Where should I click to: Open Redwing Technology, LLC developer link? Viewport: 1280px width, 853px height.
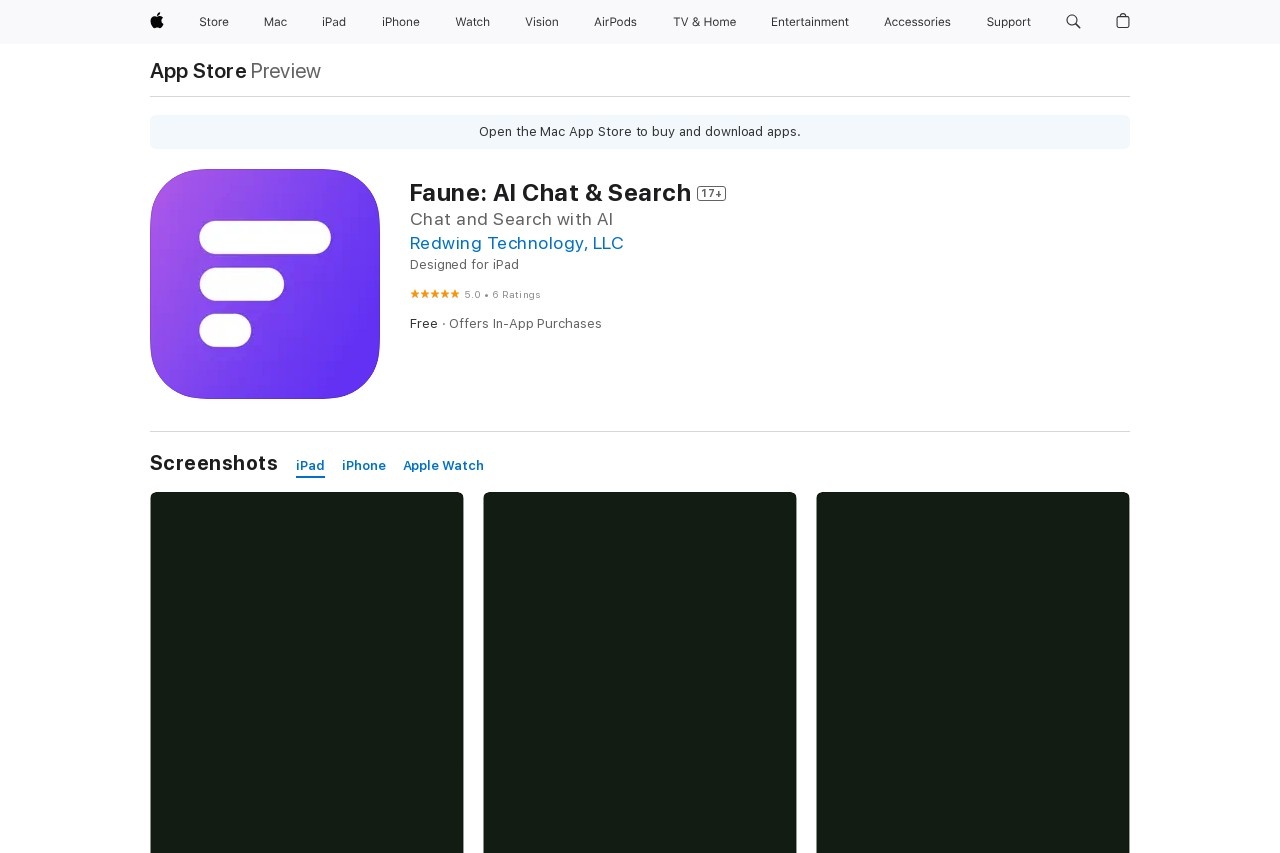516,243
